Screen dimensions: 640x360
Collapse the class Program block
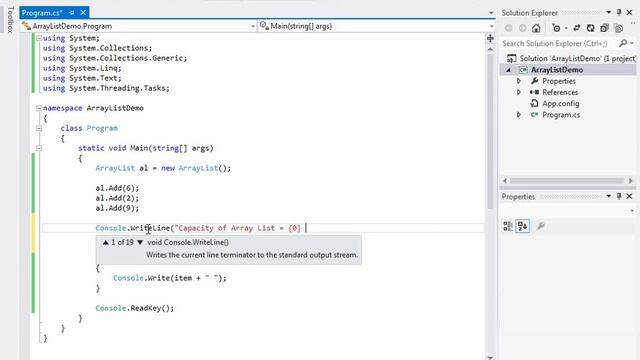pos(39,128)
